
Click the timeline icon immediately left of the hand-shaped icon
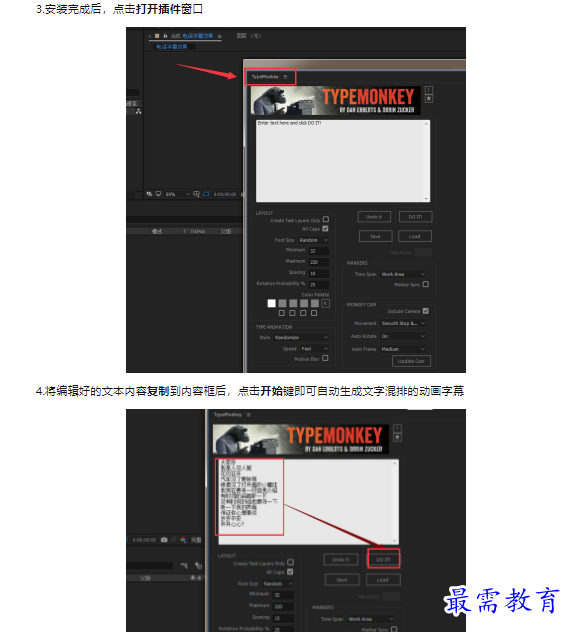click(185, 566)
